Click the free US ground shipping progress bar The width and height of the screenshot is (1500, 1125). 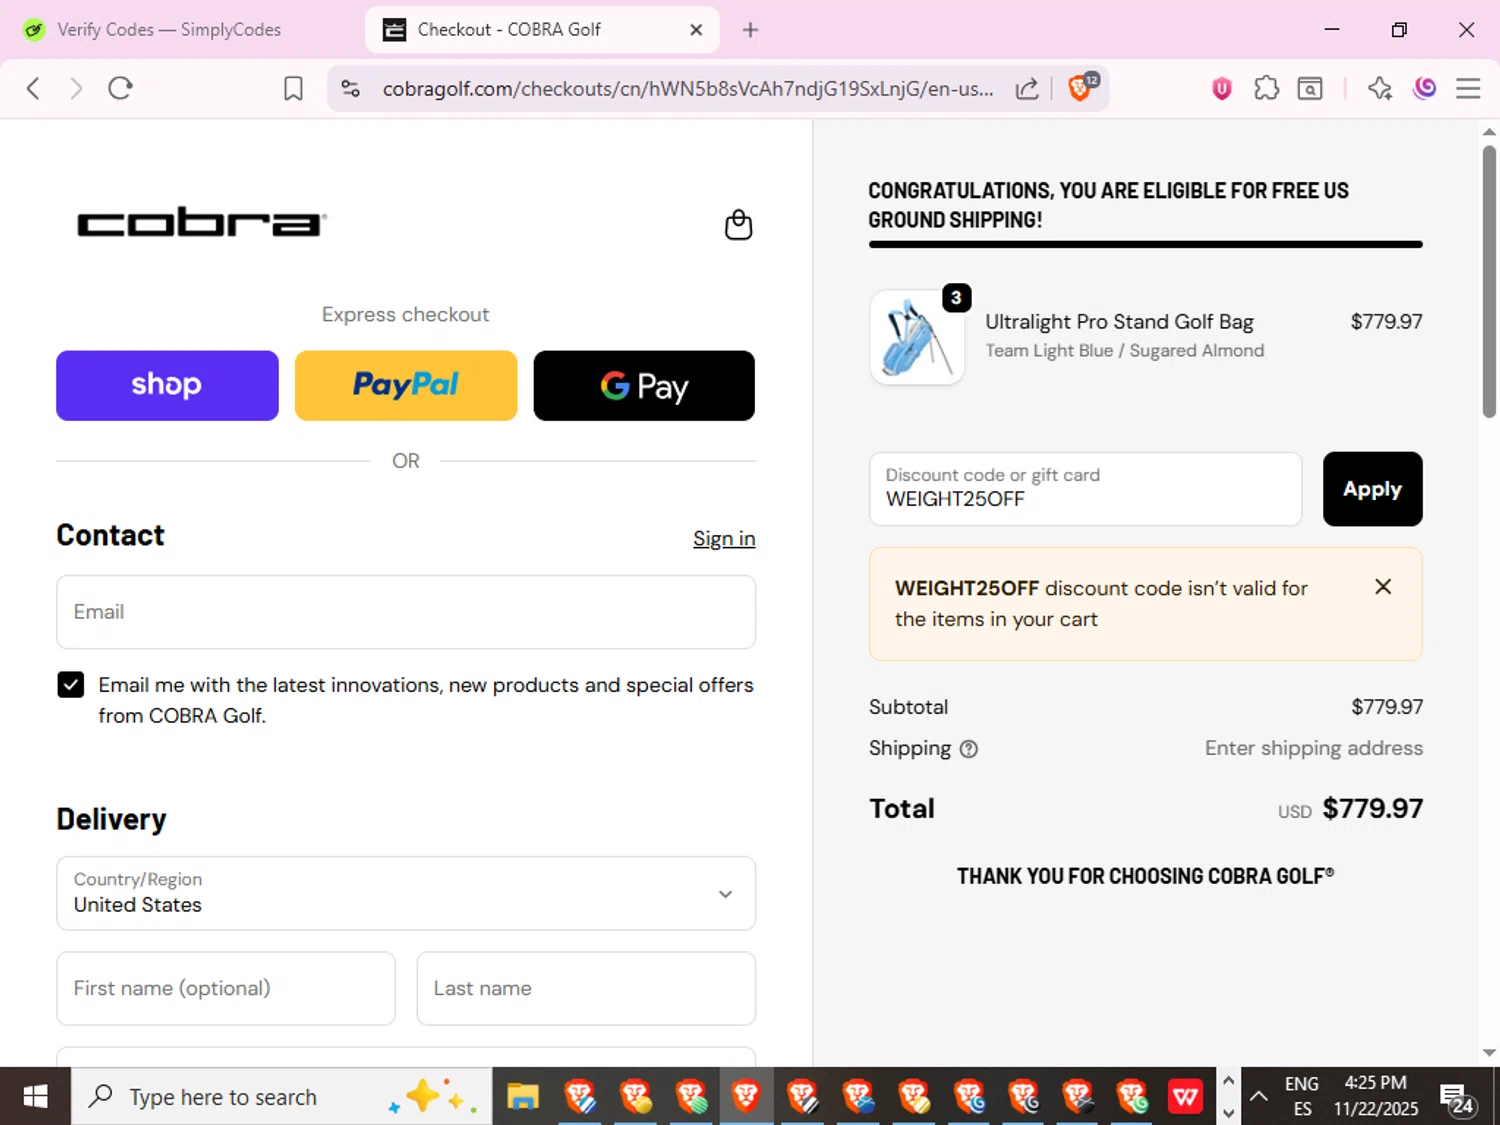click(x=1145, y=244)
